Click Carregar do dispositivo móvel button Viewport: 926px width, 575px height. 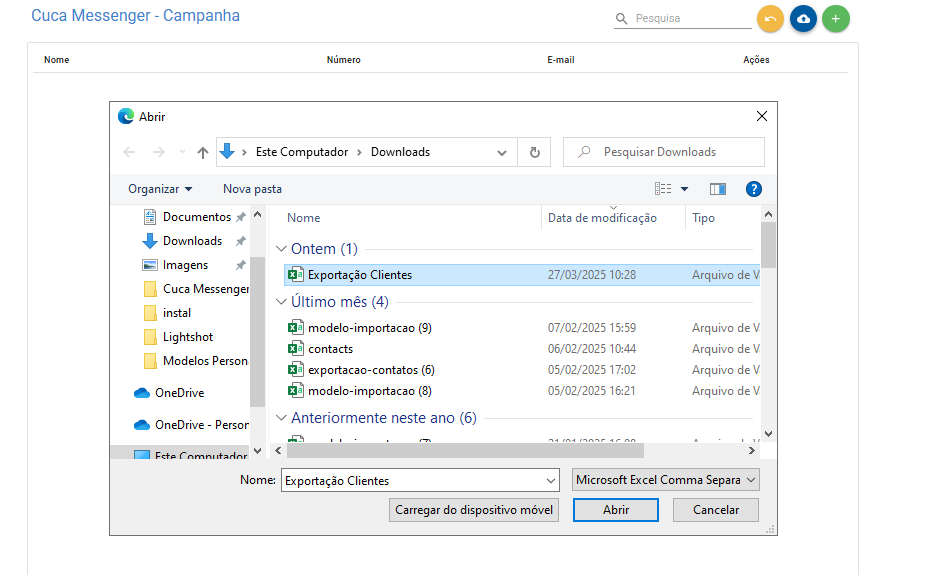pos(474,510)
